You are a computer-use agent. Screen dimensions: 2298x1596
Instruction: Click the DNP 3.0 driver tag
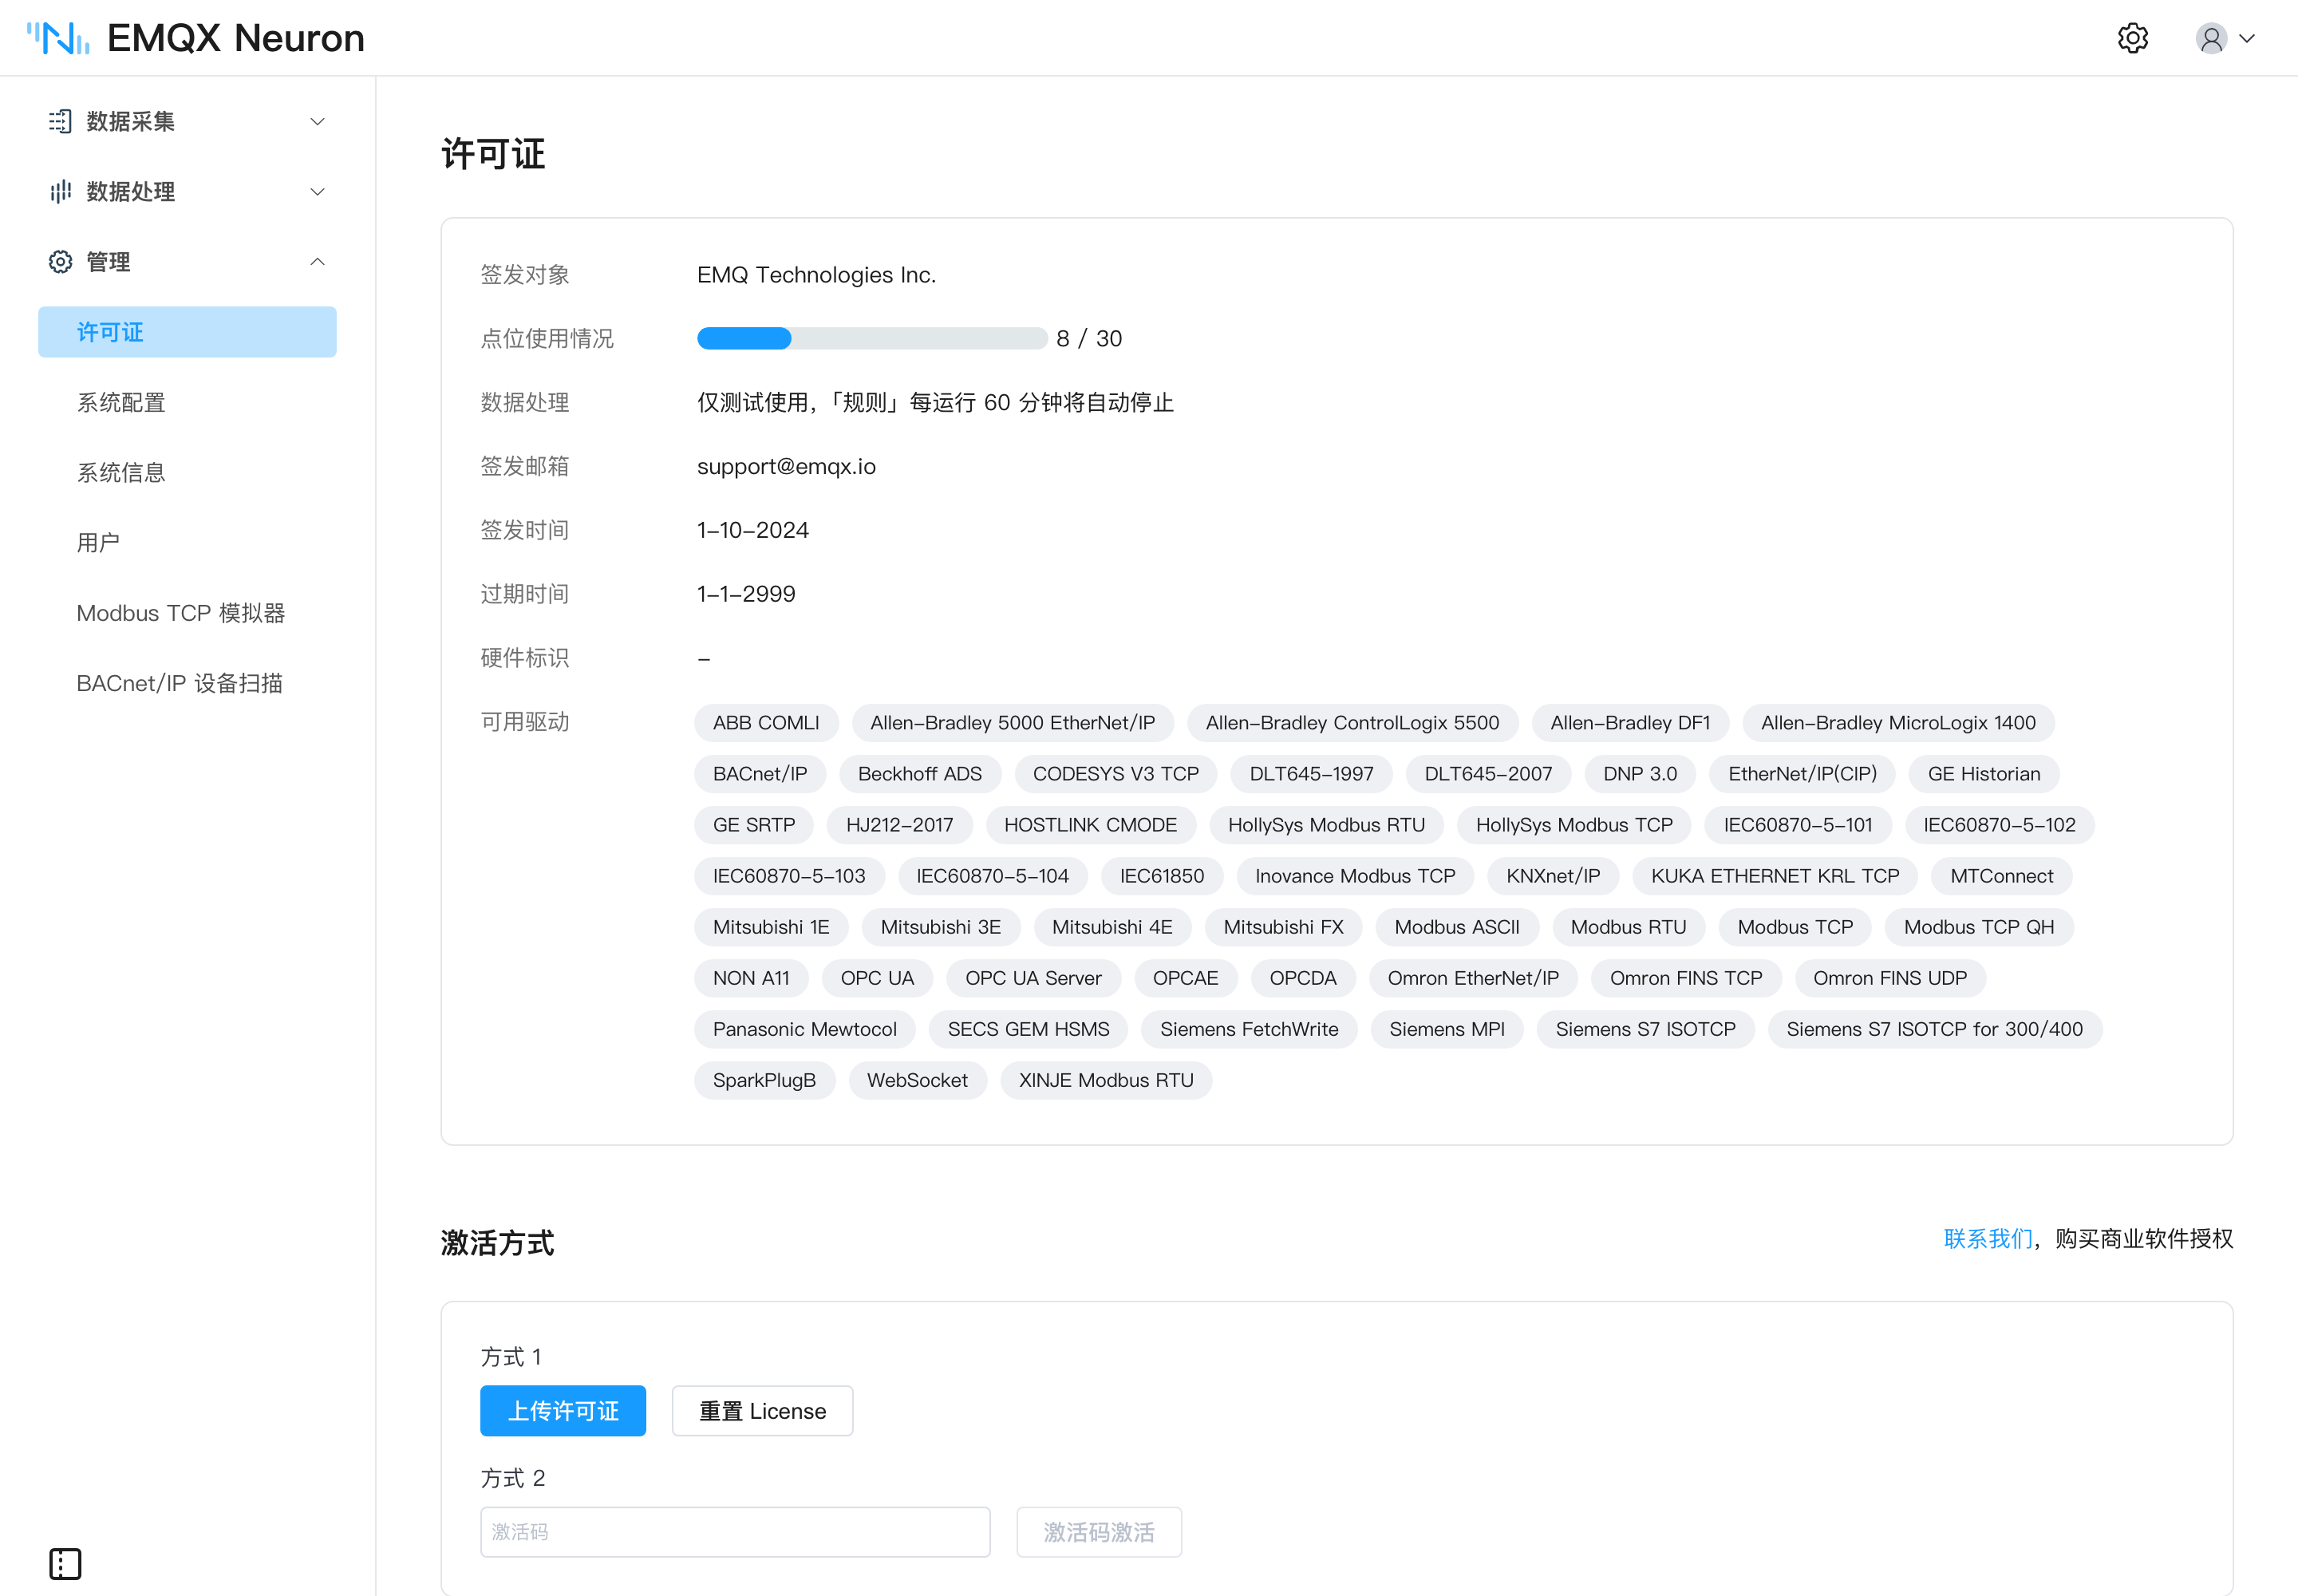pos(1639,773)
